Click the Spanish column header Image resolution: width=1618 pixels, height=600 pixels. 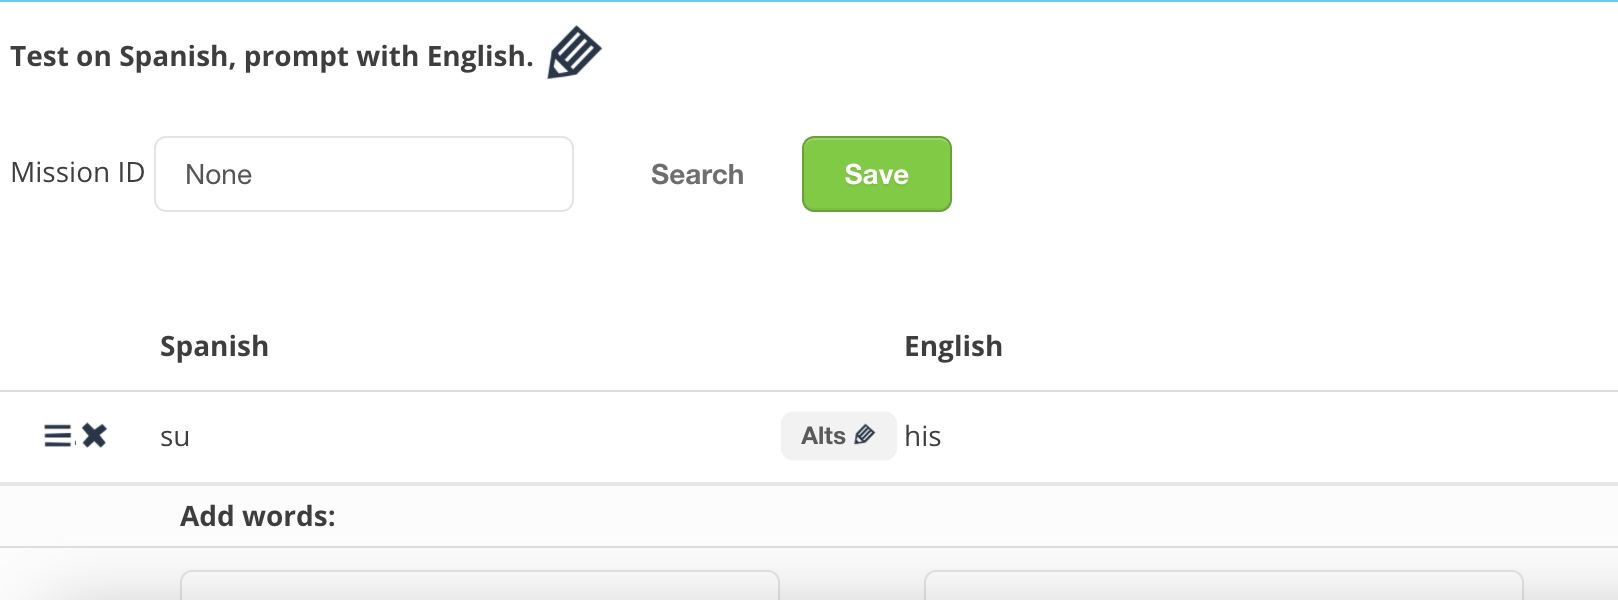coord(214,347)
